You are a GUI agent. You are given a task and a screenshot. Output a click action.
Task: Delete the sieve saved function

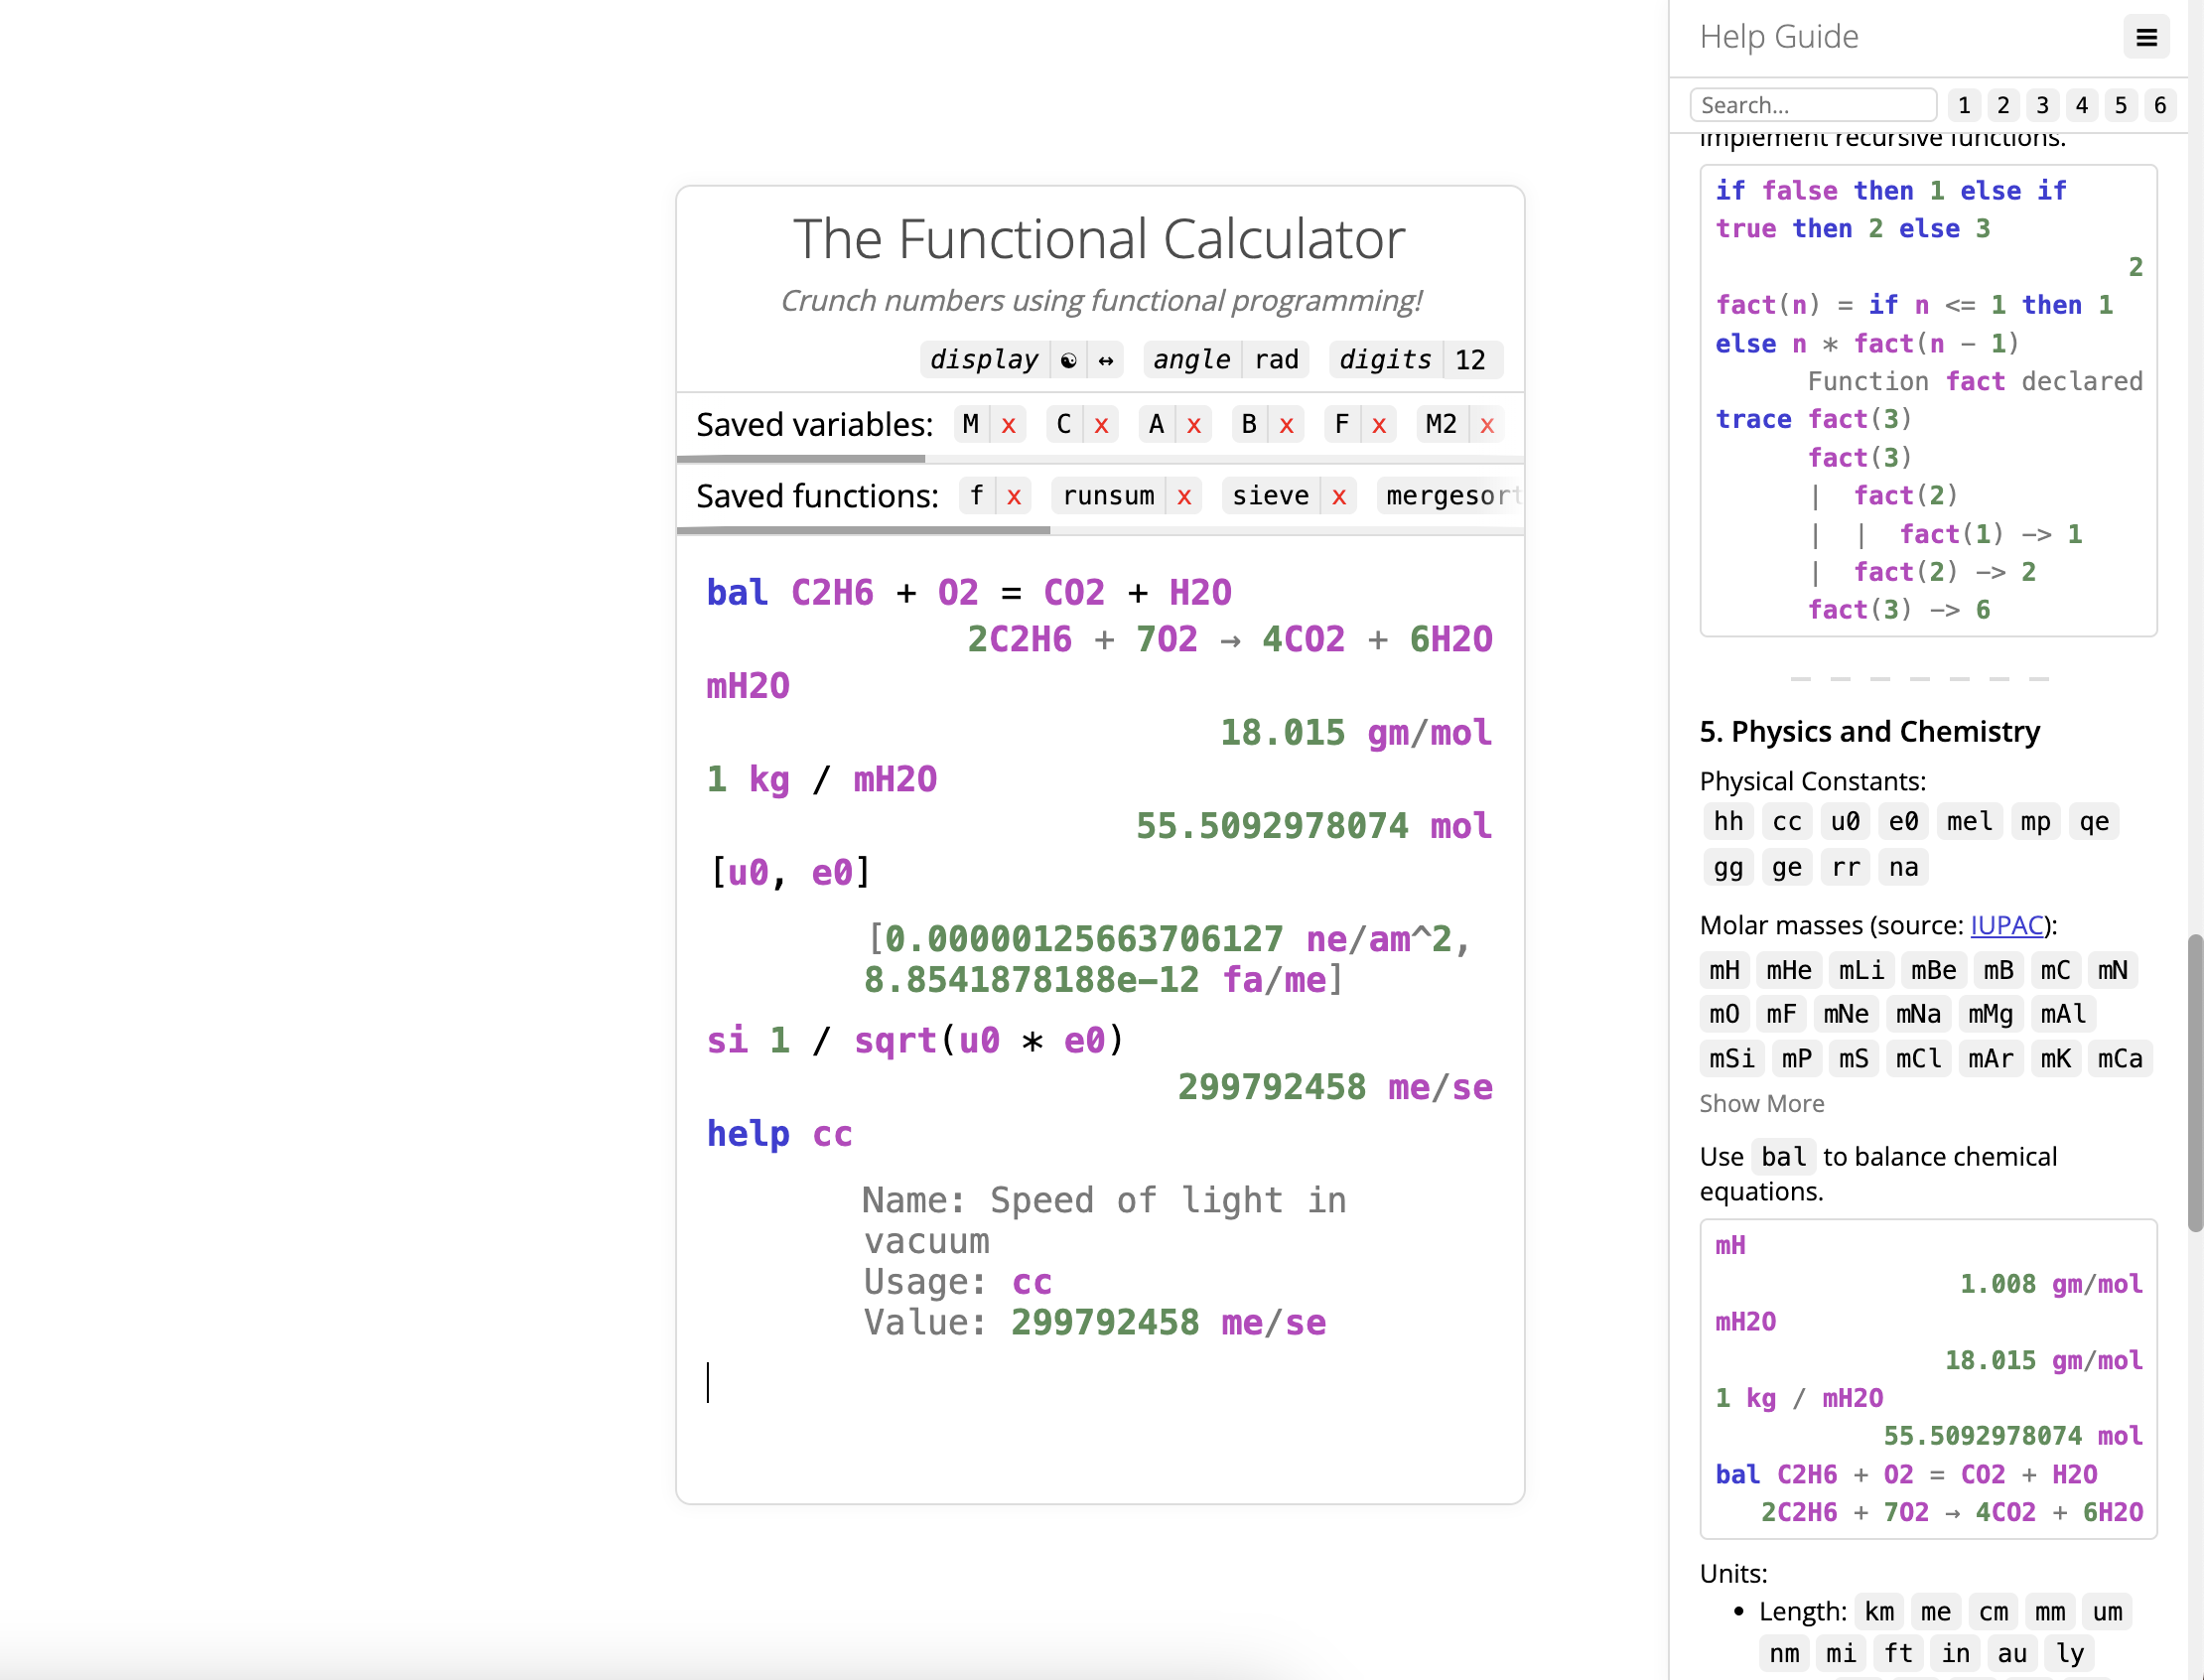1338,496
